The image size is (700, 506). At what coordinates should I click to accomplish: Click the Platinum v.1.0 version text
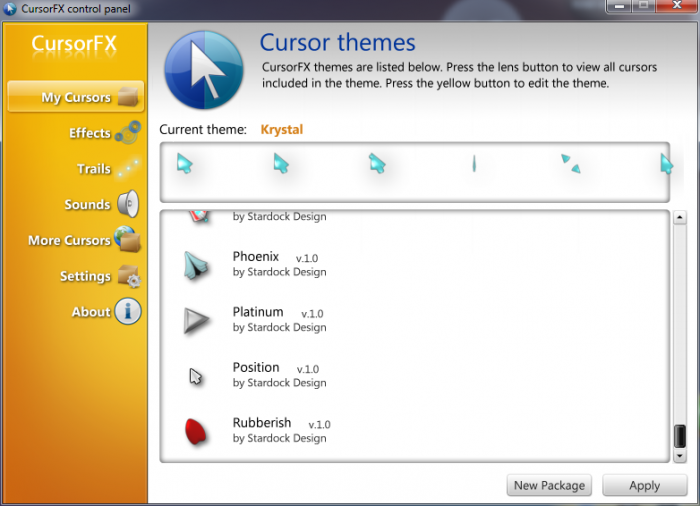tap(312, 314)
